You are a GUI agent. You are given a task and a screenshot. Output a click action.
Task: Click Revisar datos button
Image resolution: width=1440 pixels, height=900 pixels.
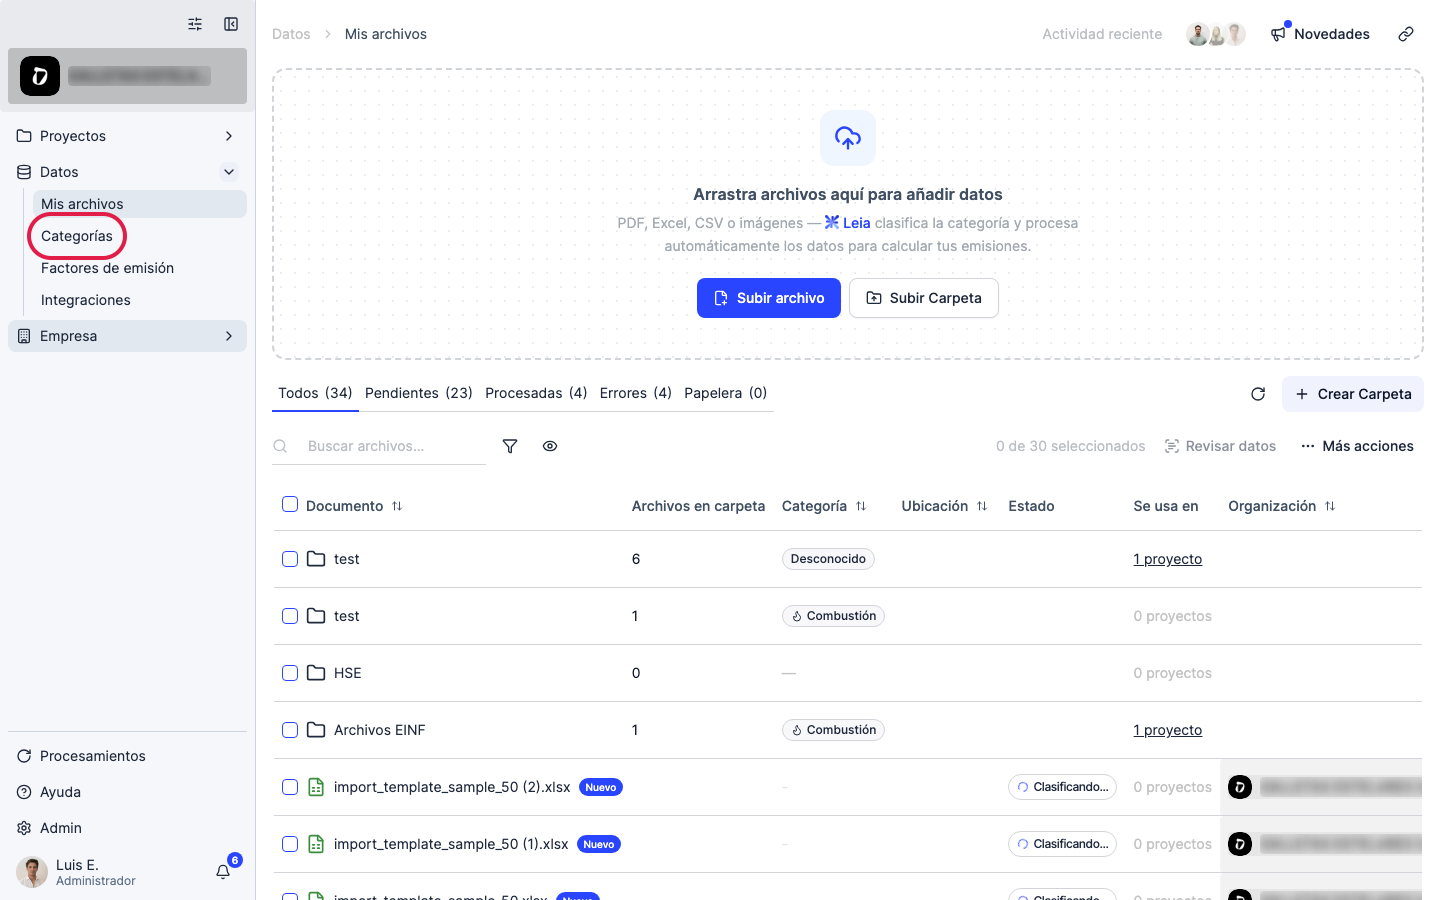[1220, 446]
